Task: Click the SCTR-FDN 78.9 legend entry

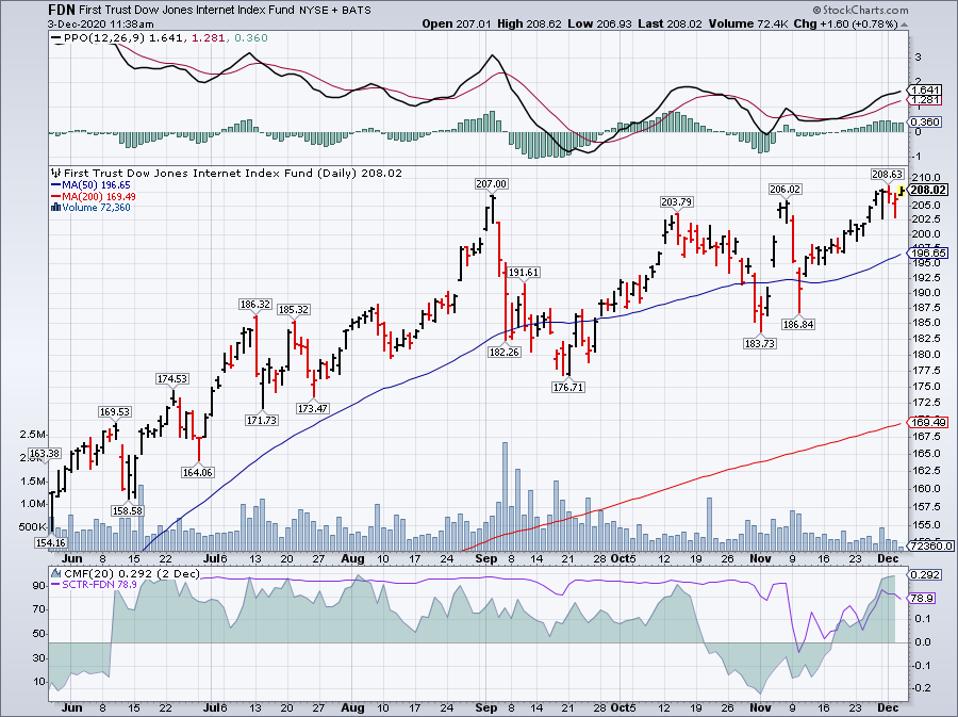Action: click(x=93, y=585)
